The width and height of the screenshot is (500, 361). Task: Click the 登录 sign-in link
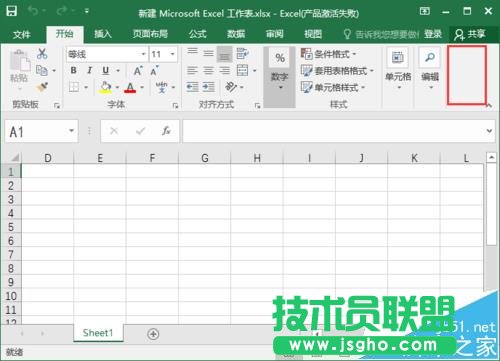point(433,34)
